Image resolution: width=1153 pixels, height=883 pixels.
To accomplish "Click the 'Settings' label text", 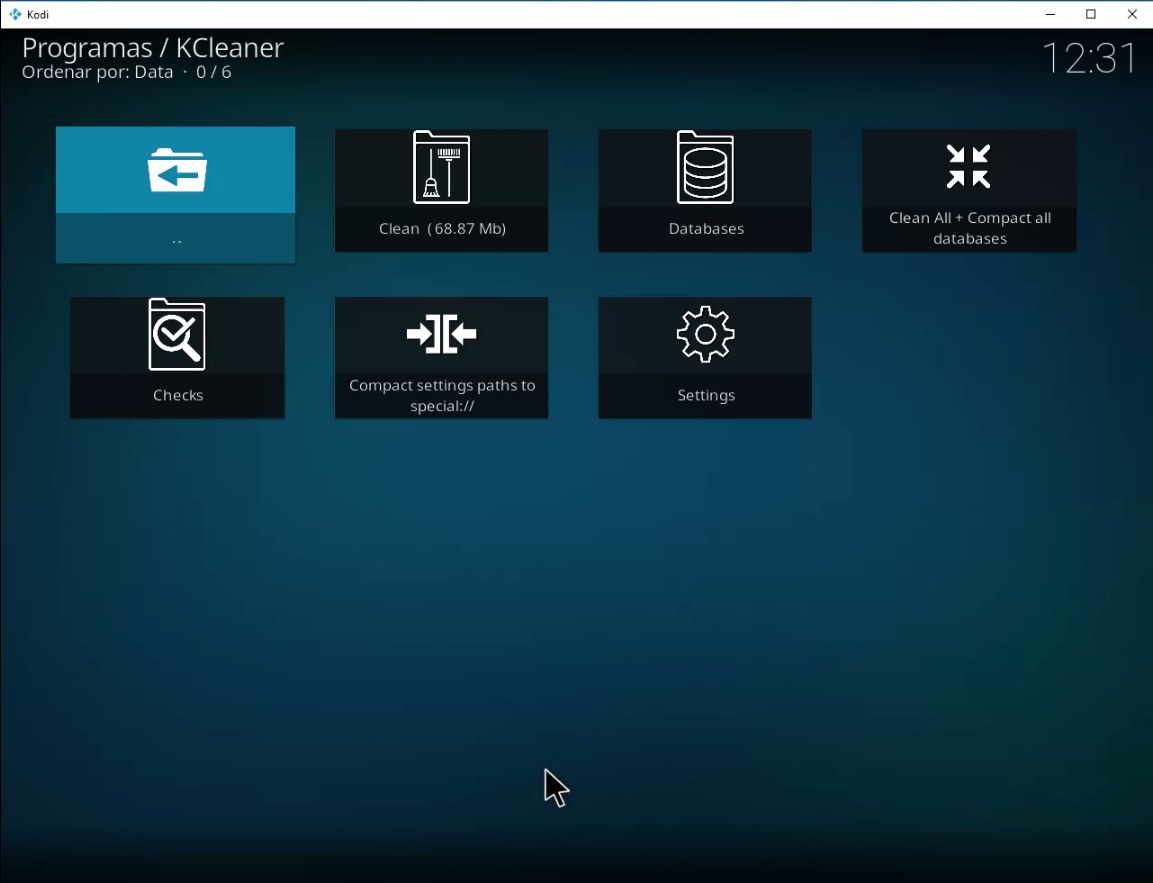I will [706, 395].
